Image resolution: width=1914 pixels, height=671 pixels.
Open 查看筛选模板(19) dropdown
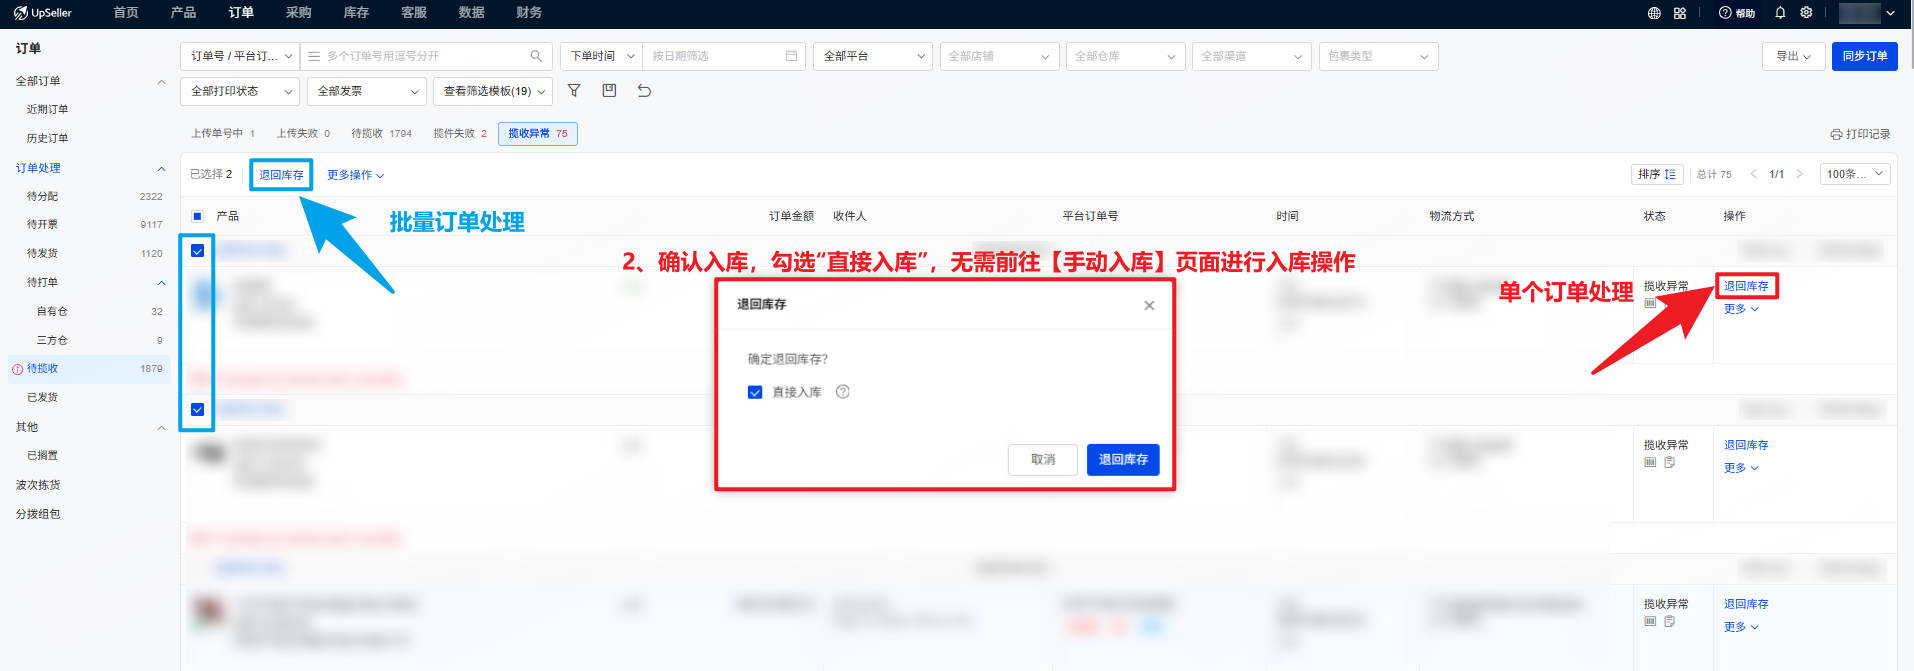[494, 91]
